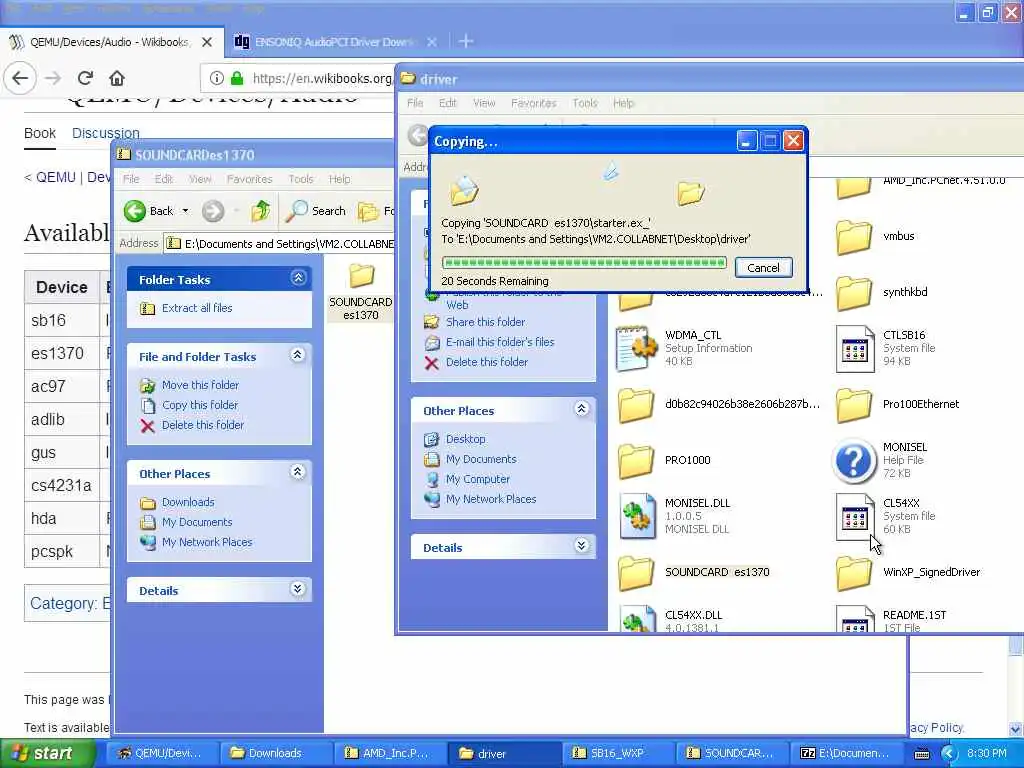Image resolution: width=1024 pixels, height=768 pixels.
Task: Select the vmbus folder
Action: coord(875,236)
